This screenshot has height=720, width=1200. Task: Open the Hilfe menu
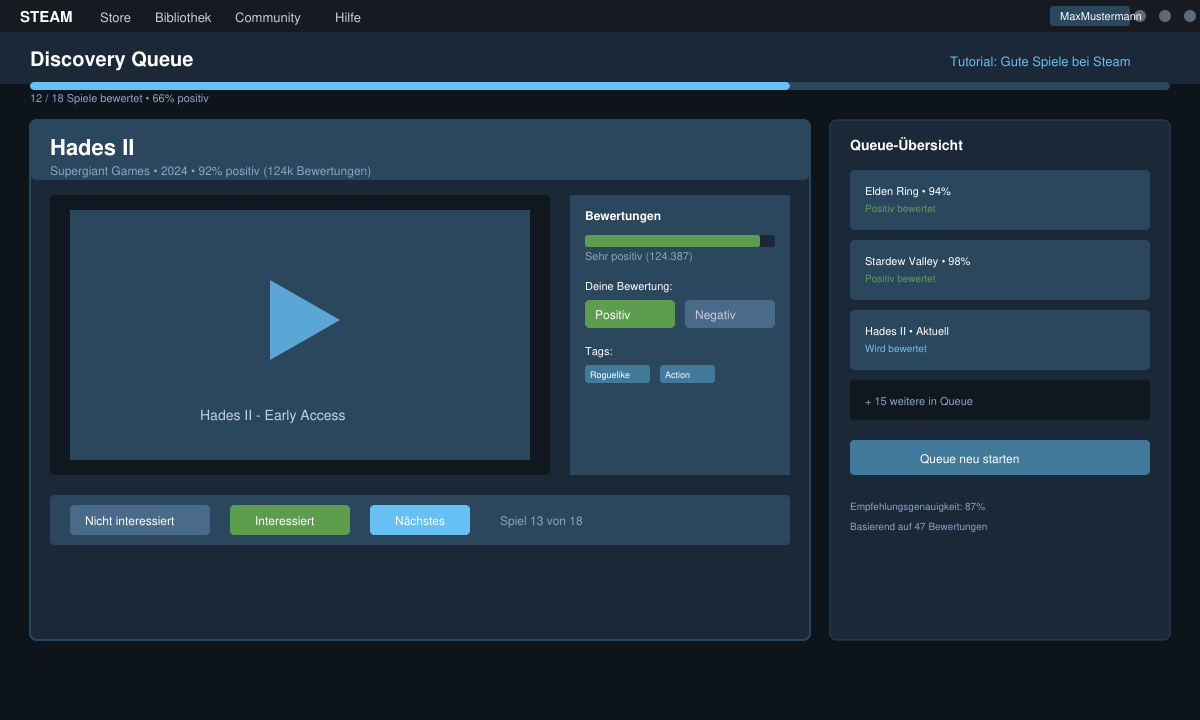(348, 17)
